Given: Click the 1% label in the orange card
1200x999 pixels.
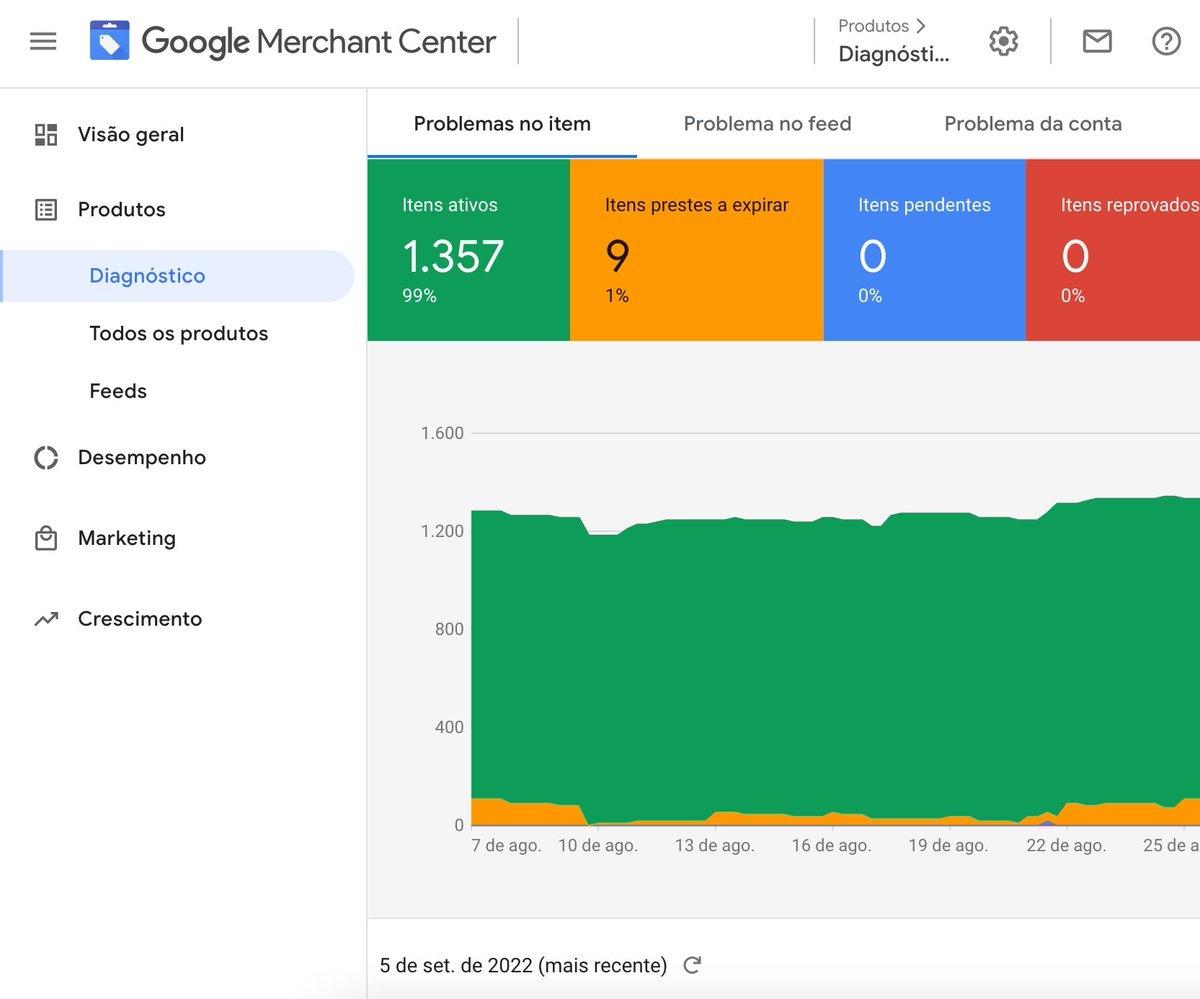Looking at the screenshot, I should [617, 296].
